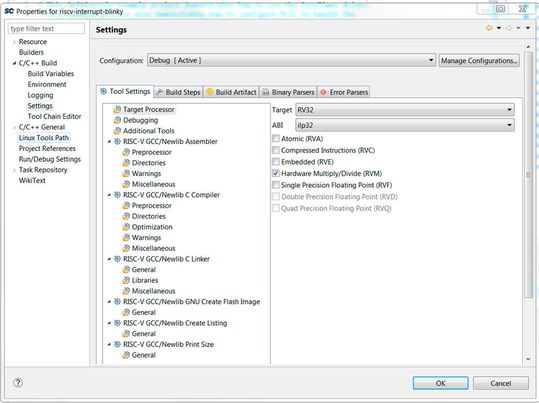Screen dimensions: 539x403
Task: Click the Debugging settings icon
Action: pyautogui.click(x=117, y=120)
